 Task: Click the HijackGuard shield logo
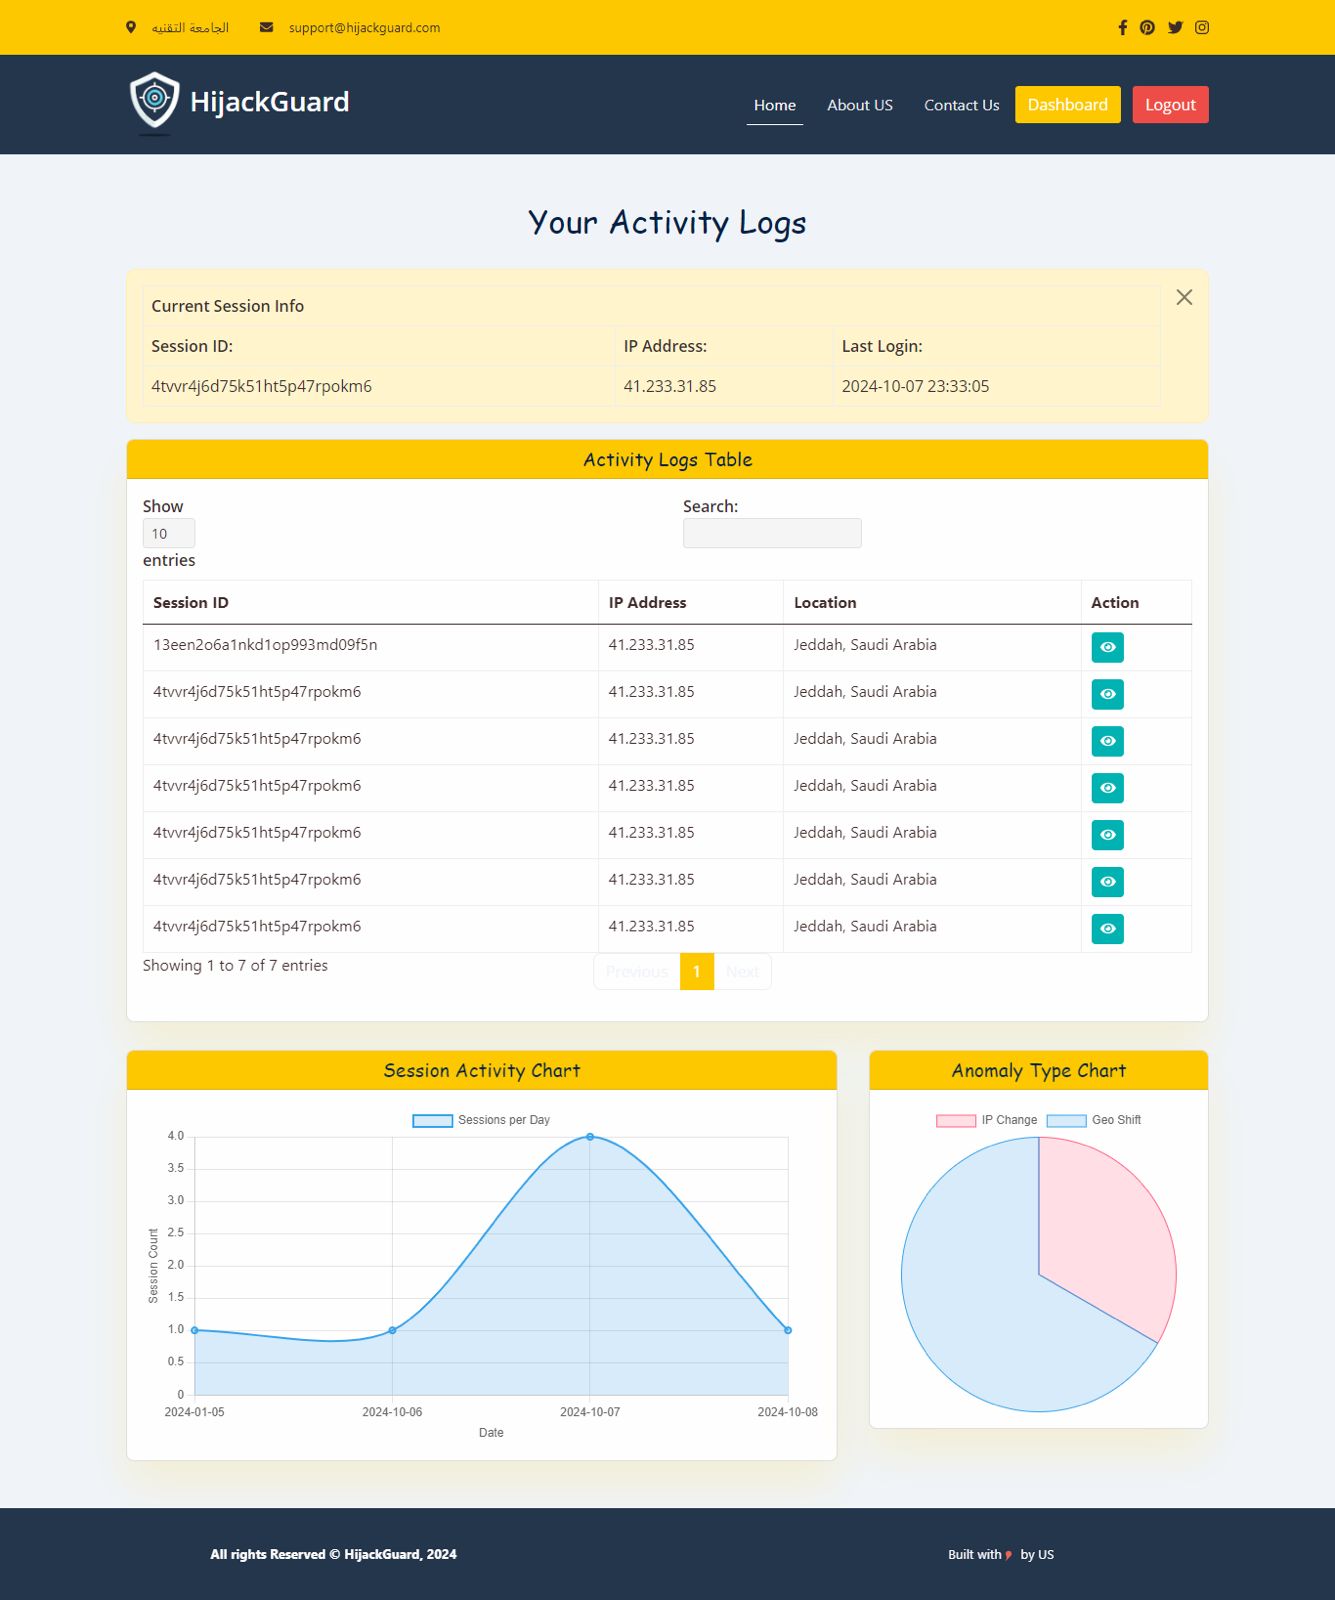pos(155,102)
